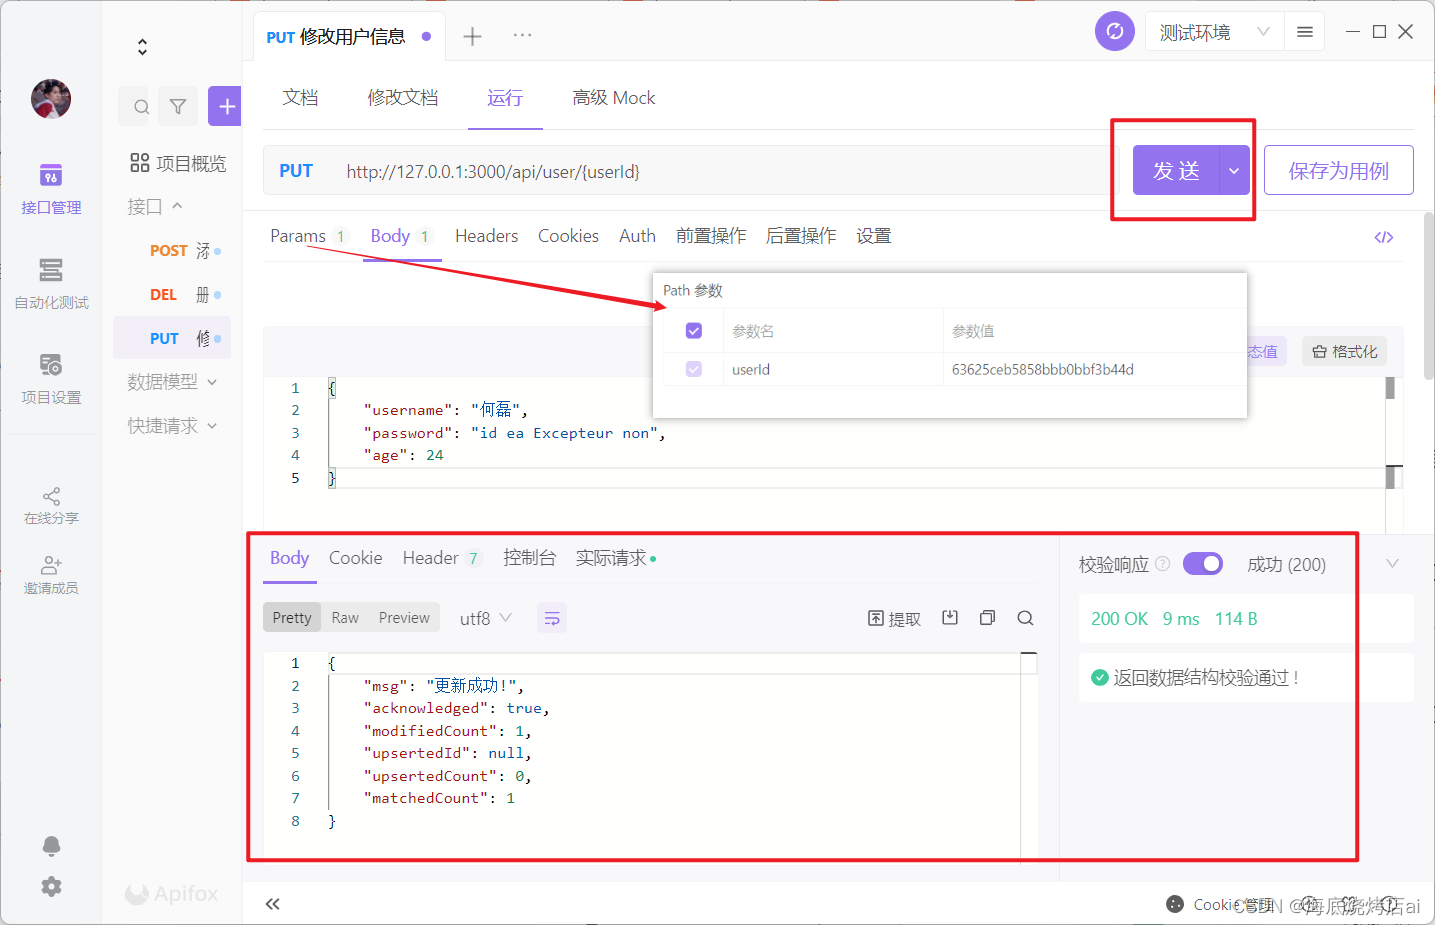Screen dimensions: 1435x925
Task: Select the Raw view mode
Action: (345, 618)
